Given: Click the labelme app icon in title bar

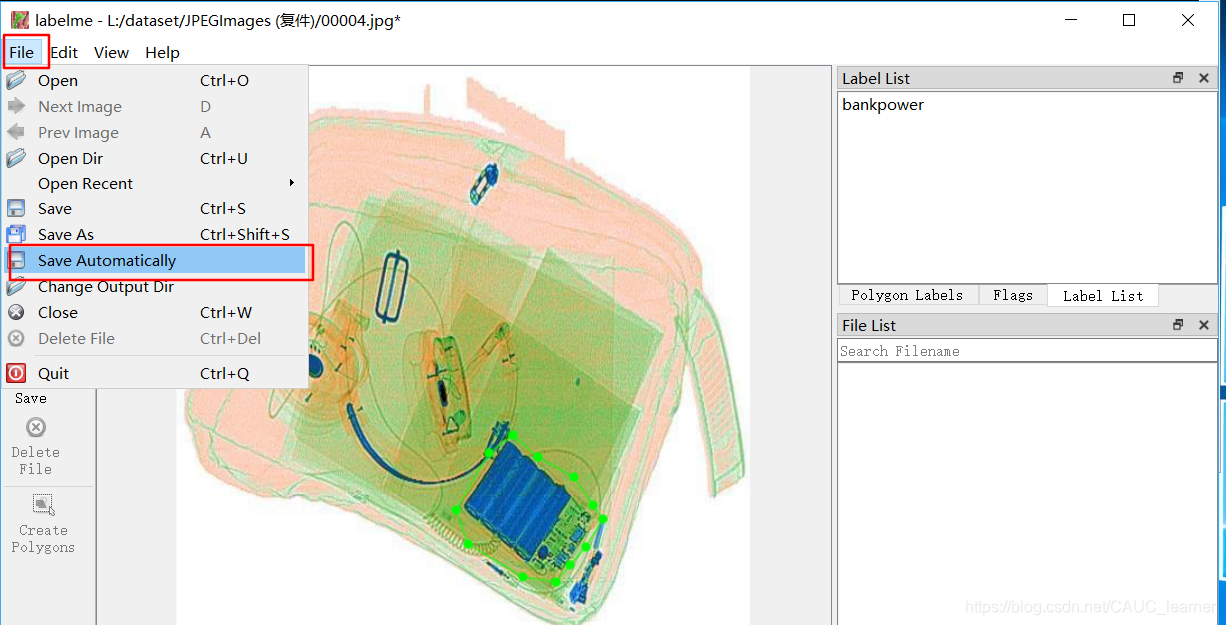Looking at the screenshot, I should click(19, 20).
